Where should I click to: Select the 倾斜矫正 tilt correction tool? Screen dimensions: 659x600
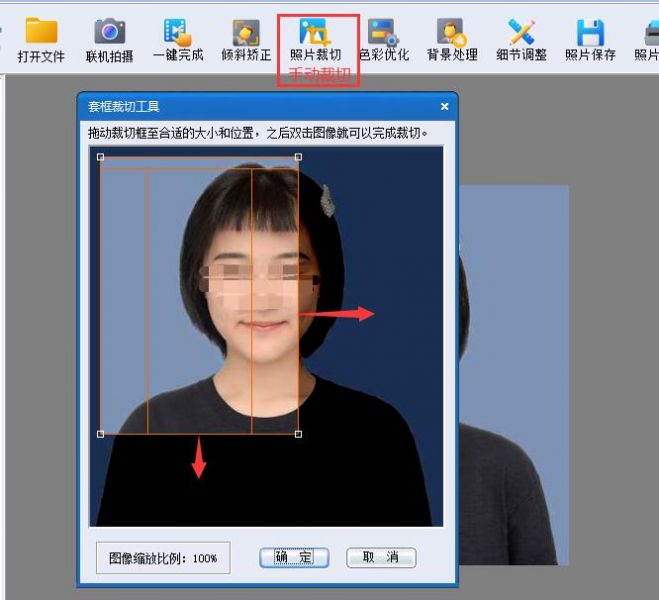click(x=246, y=40)
